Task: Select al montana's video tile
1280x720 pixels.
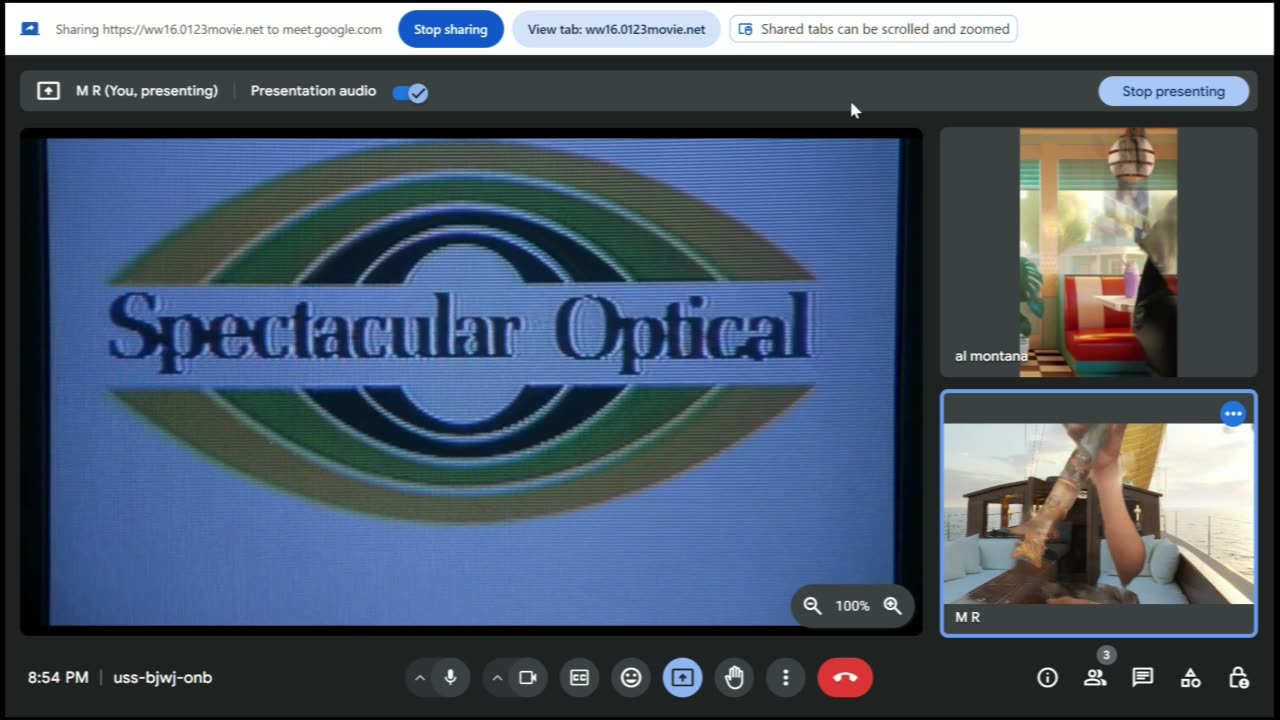Action: (1098, 252)
